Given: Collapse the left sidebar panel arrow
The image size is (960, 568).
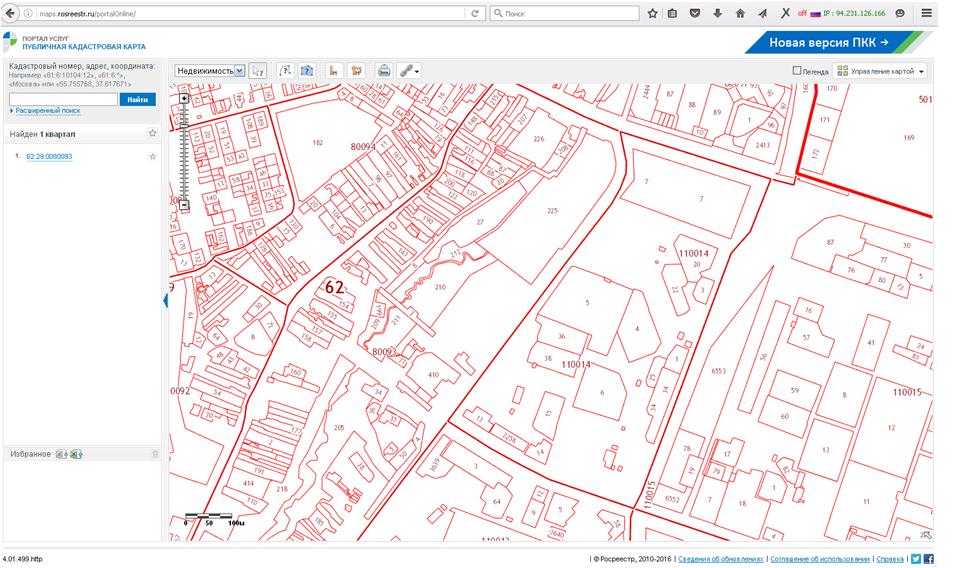Looking at the screenshot, I should (165, 301).
